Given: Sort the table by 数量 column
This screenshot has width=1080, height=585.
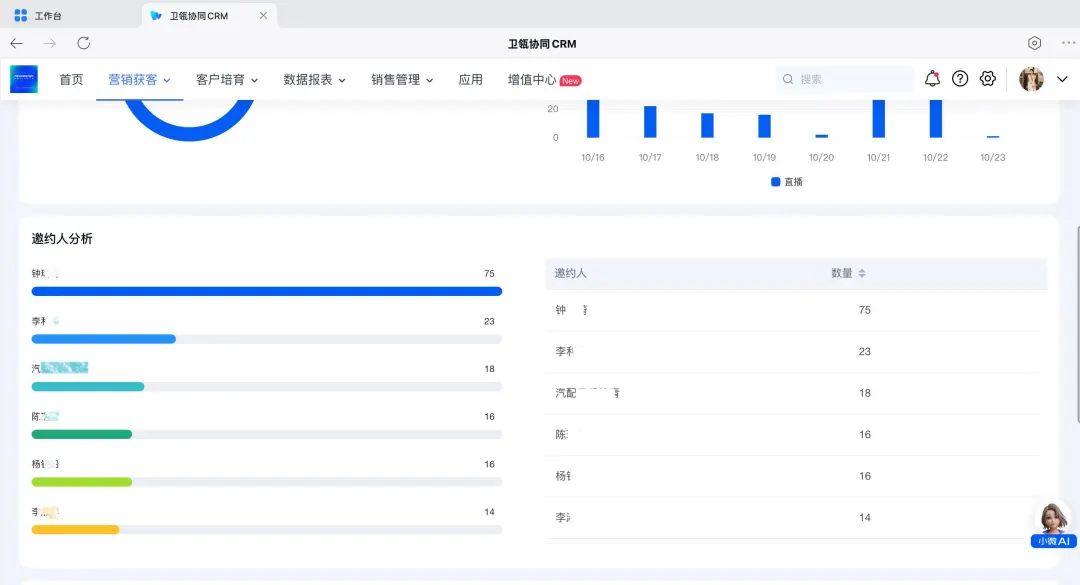Looking at the screenshot, I should (x=861, y=273).
